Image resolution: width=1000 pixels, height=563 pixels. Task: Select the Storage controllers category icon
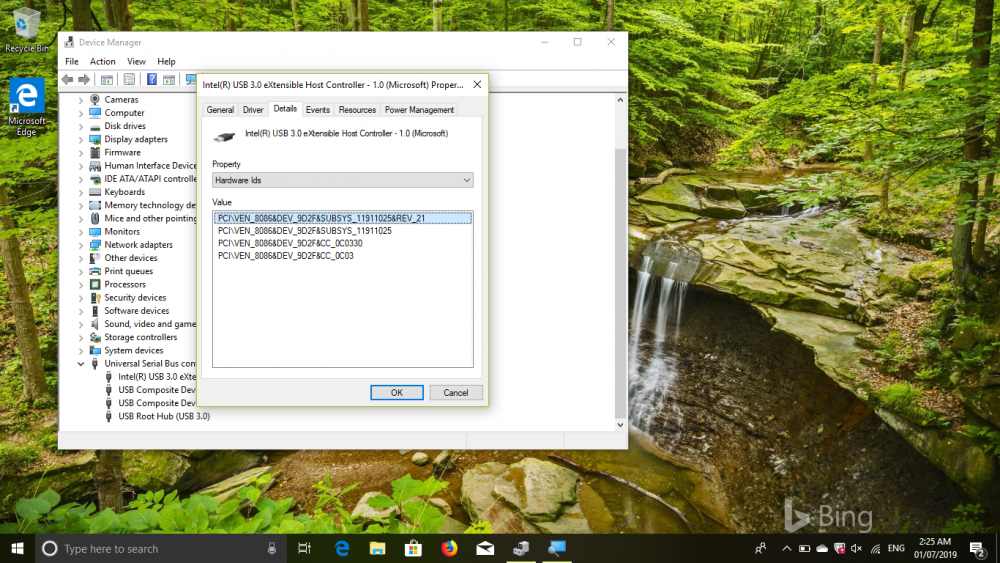pyautogui.click(x=95, y=337)
